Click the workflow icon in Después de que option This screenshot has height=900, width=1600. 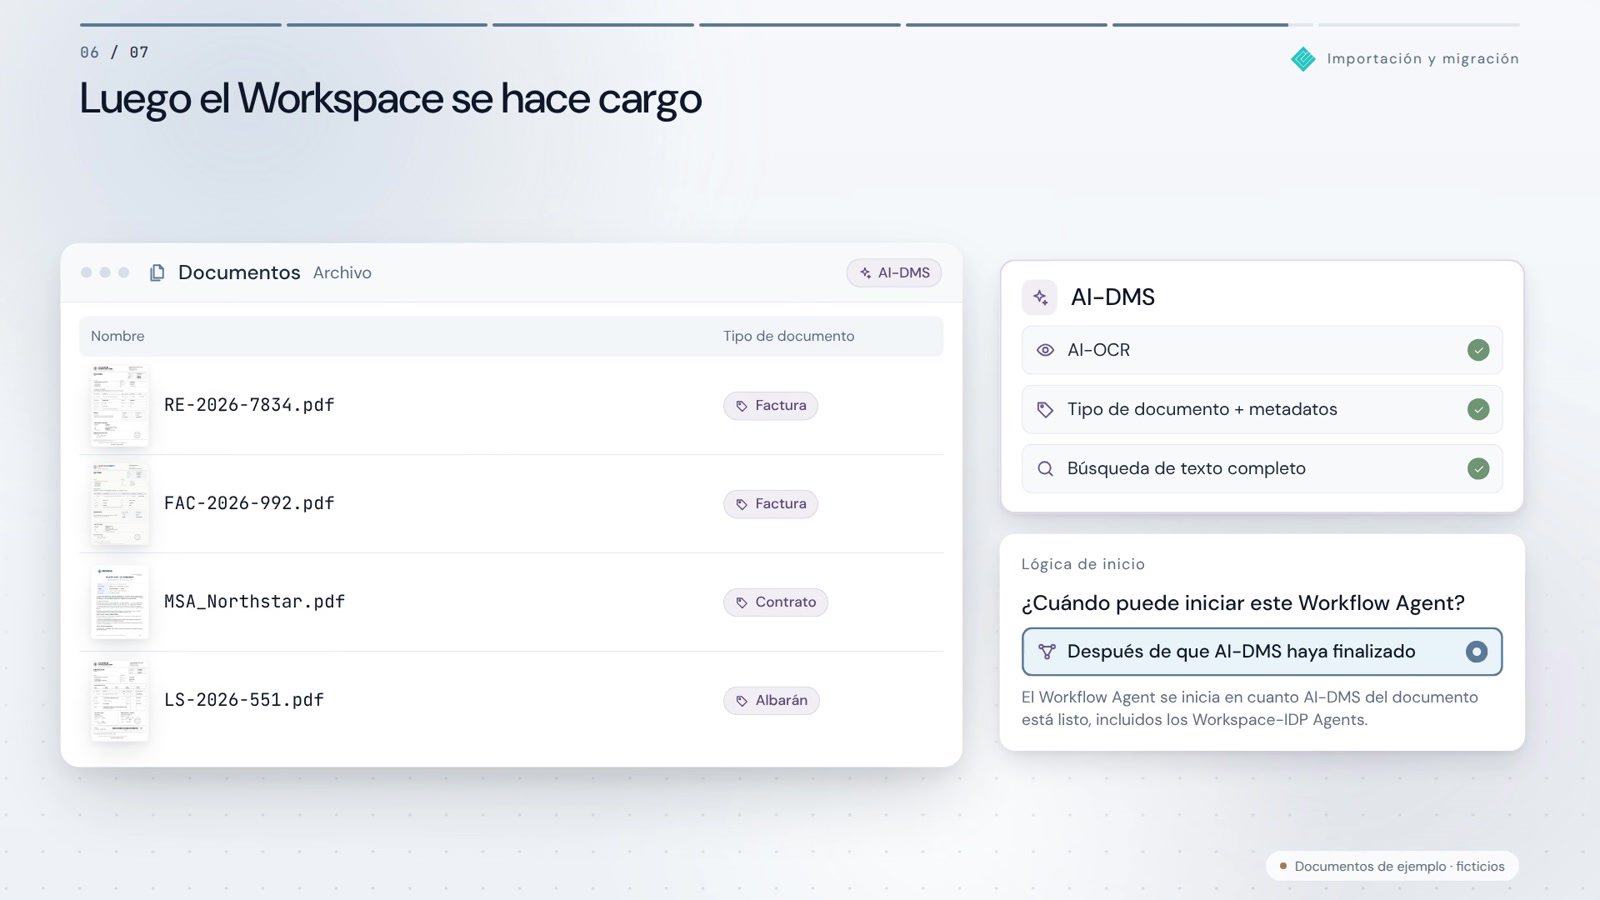pyautogui.click(x=1047, y=652)
